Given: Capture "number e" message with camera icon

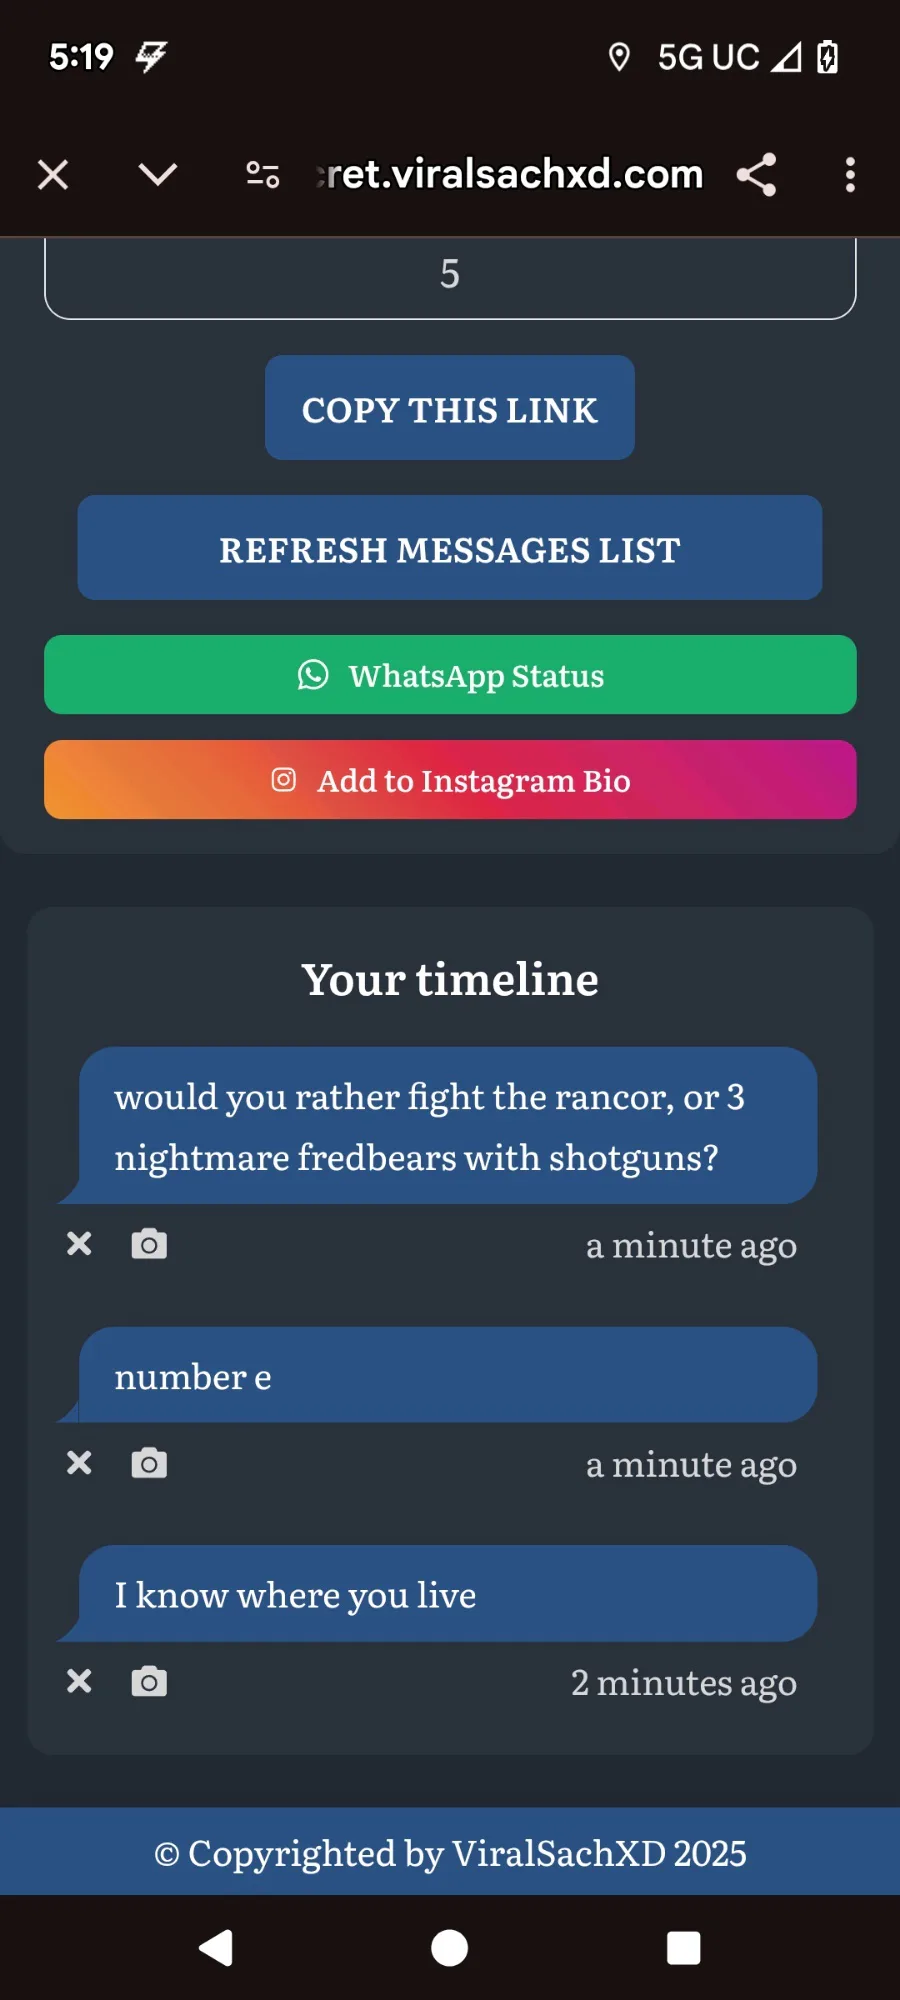Looking at the screenshot, I should point(149,1463).
